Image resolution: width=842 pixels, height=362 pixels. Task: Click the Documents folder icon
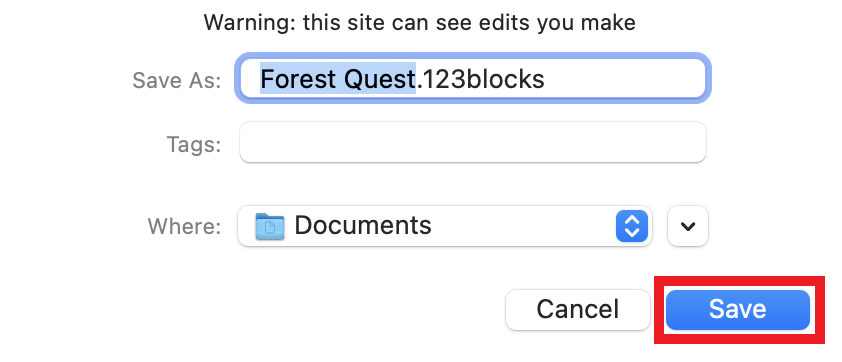click(270, 226)
